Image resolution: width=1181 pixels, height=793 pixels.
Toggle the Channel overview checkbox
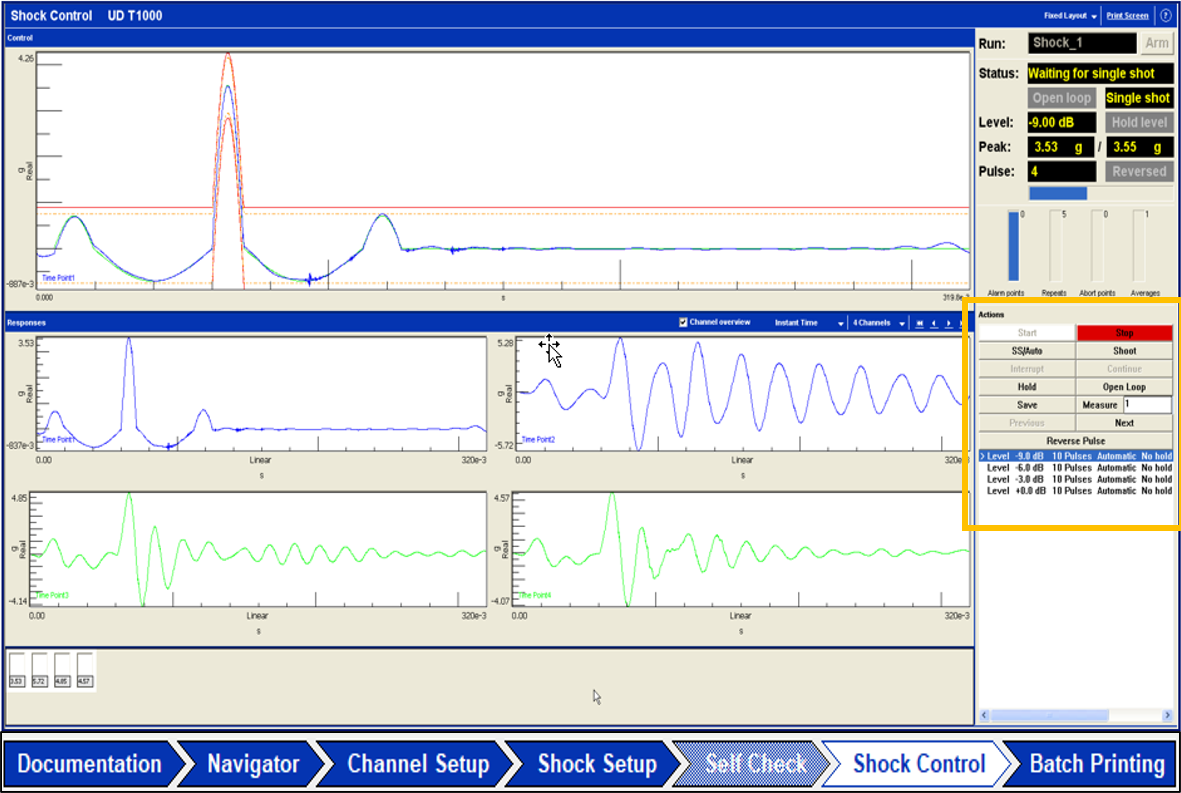683,323
